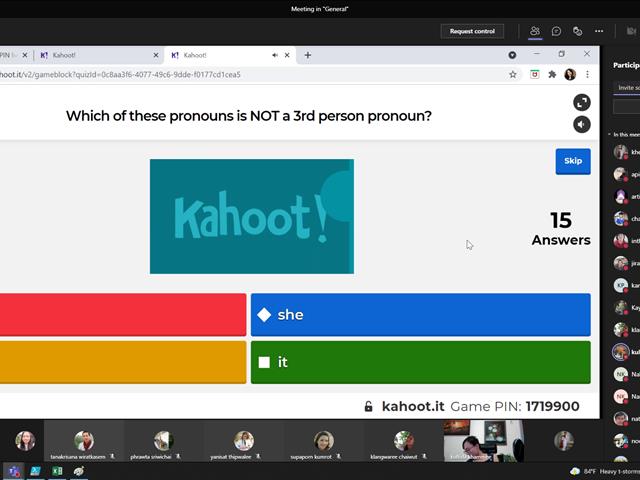
Task: Enter Kahoot fullscreen mode
Action: coord(582,102)
